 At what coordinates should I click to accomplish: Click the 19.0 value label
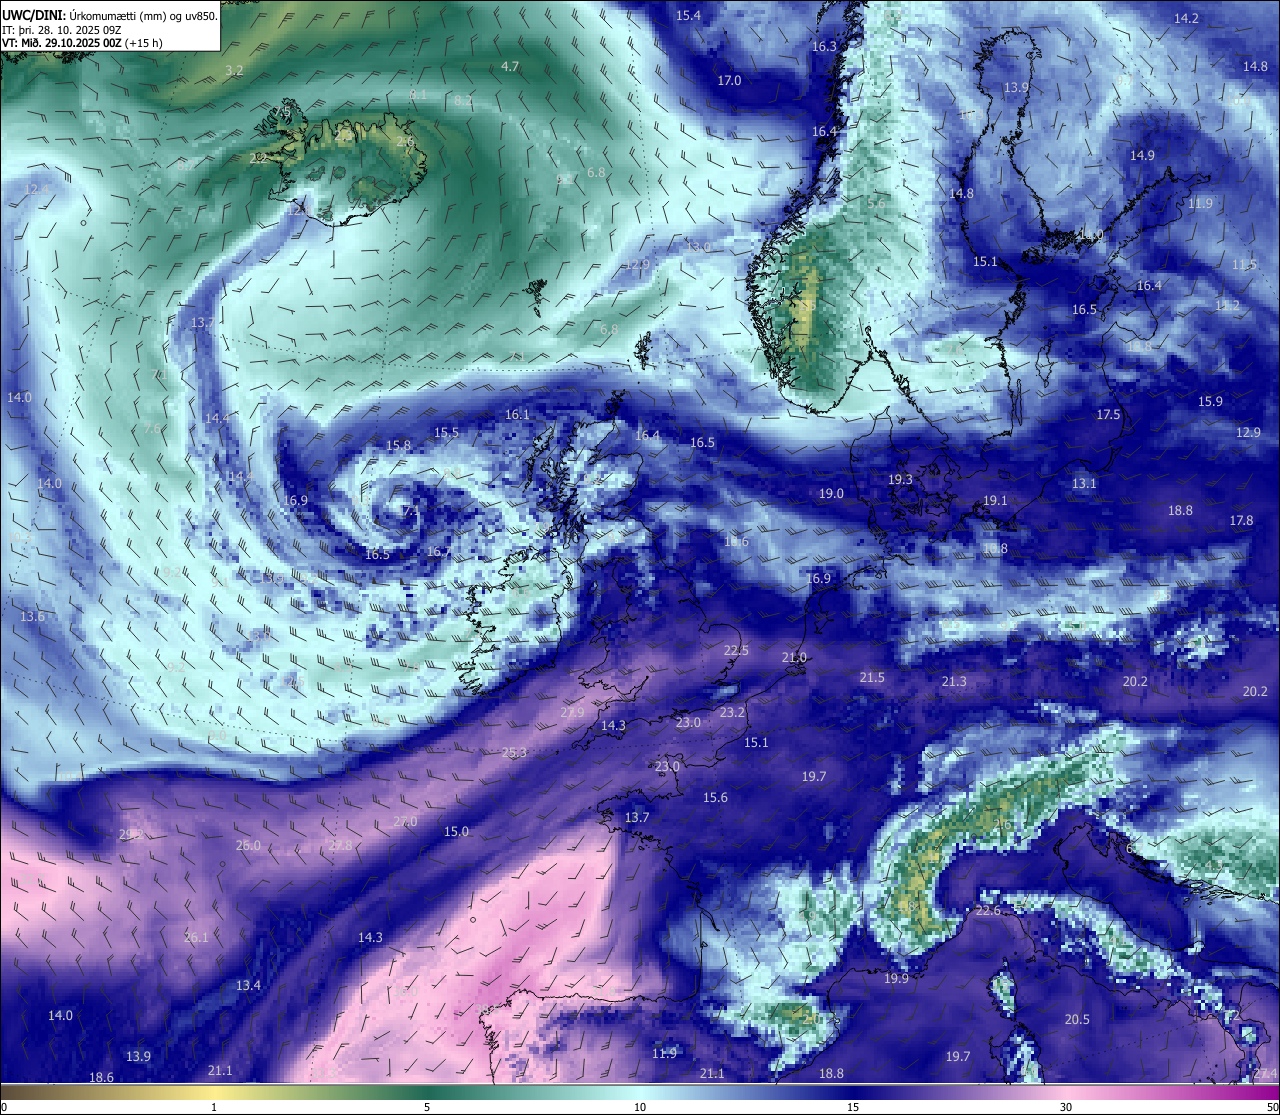831,493
